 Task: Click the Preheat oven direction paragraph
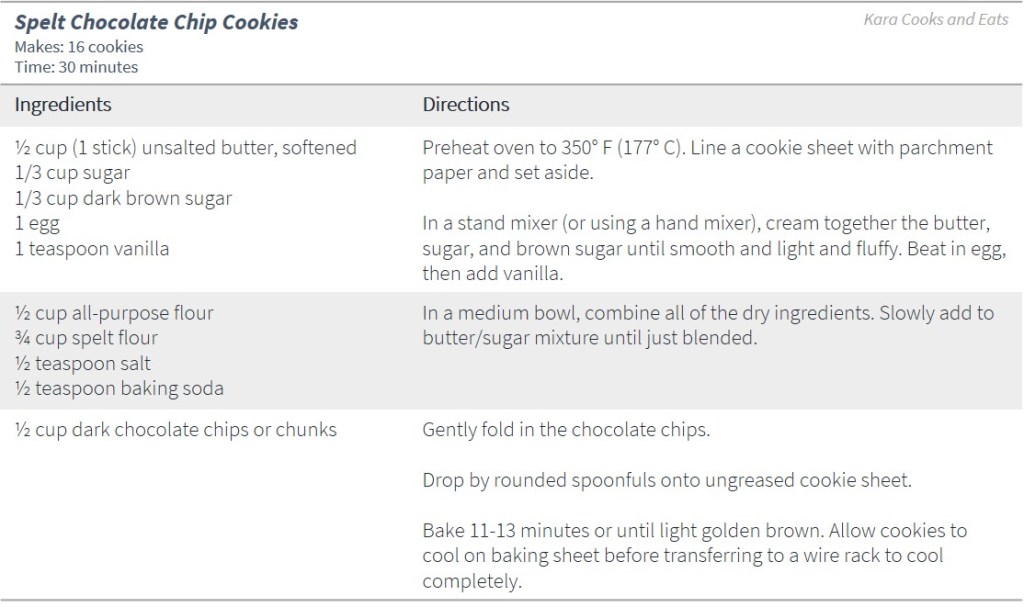point(707,160)
